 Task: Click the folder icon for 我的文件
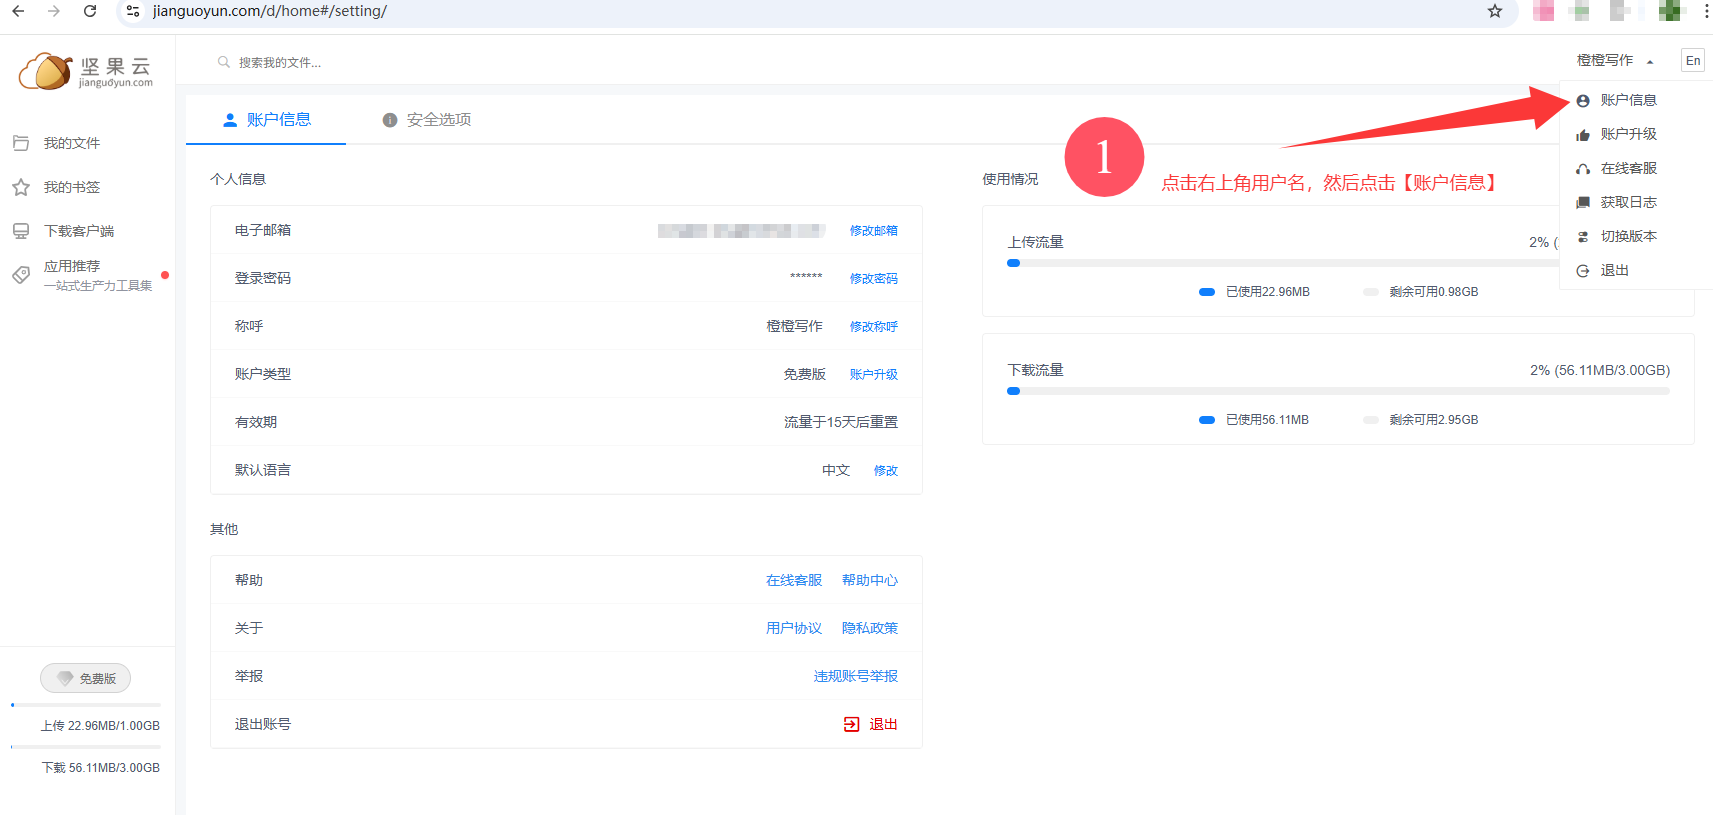click(21, 143)
